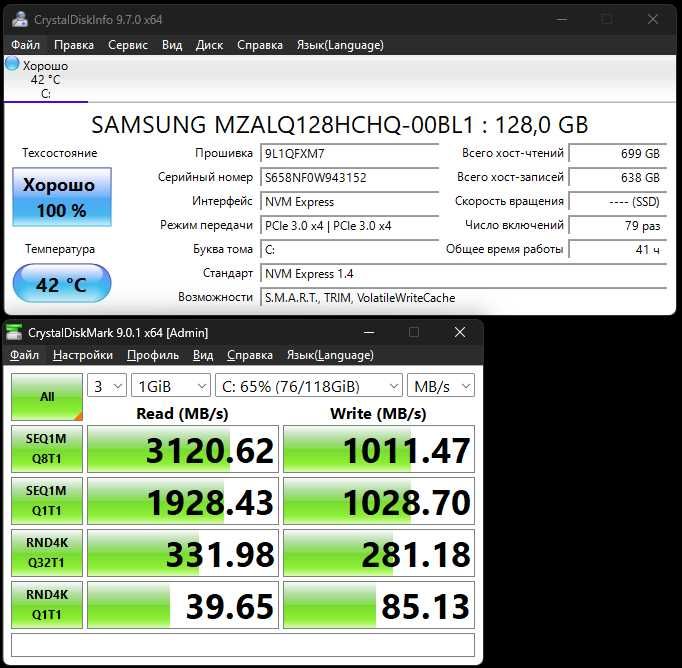Click the Температура label
Screen dimensions: 682x668
tap(60, 249)
